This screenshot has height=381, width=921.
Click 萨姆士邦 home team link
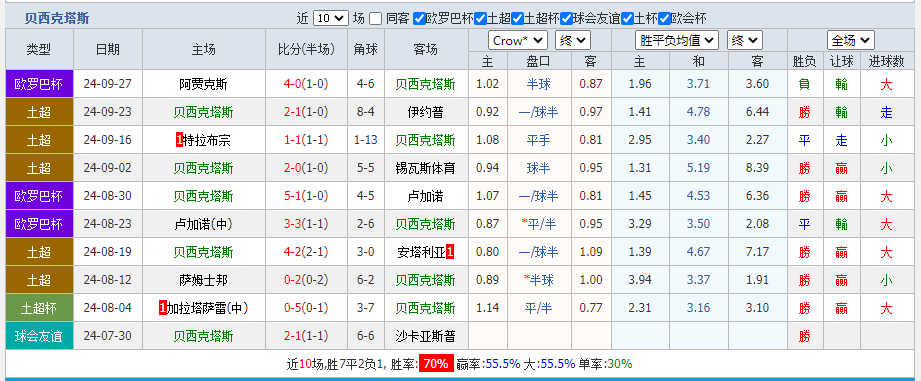[x=203, y=281]
